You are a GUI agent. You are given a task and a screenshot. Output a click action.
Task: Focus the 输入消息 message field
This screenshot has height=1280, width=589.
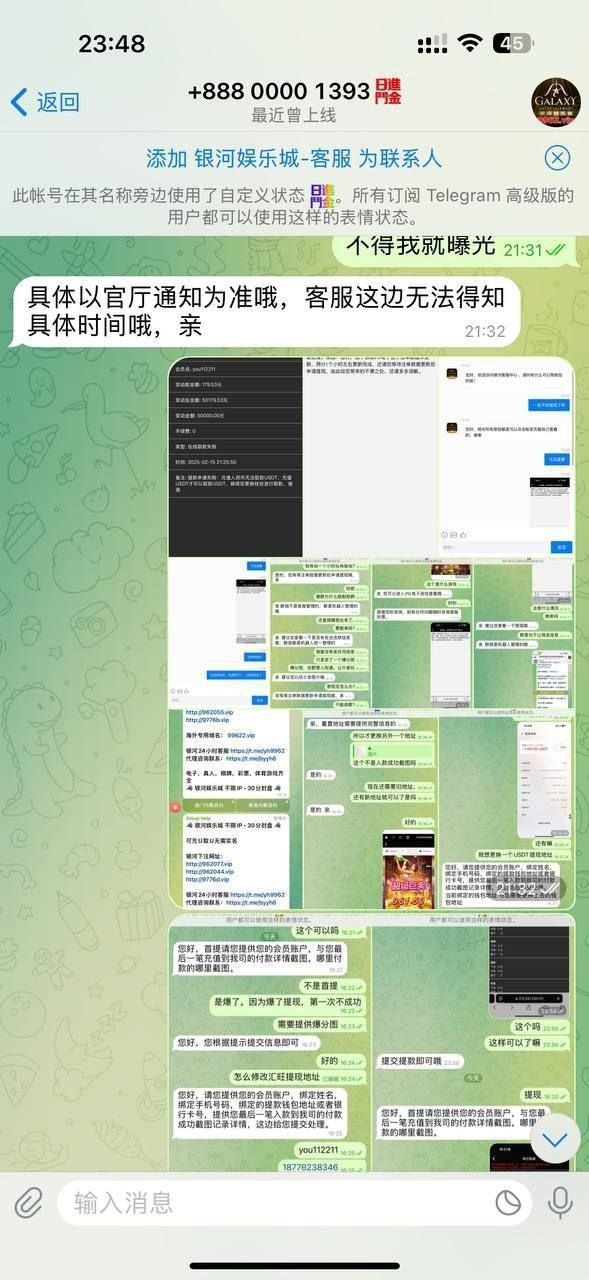[x=294, y=1202]
